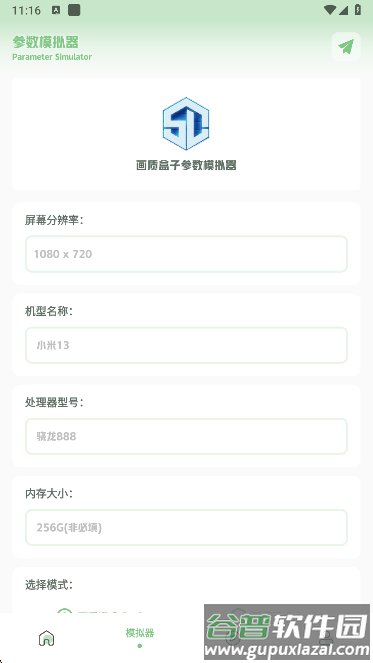Select the partially visible mode radio button

pyautogui.click(x=64, y=611)
